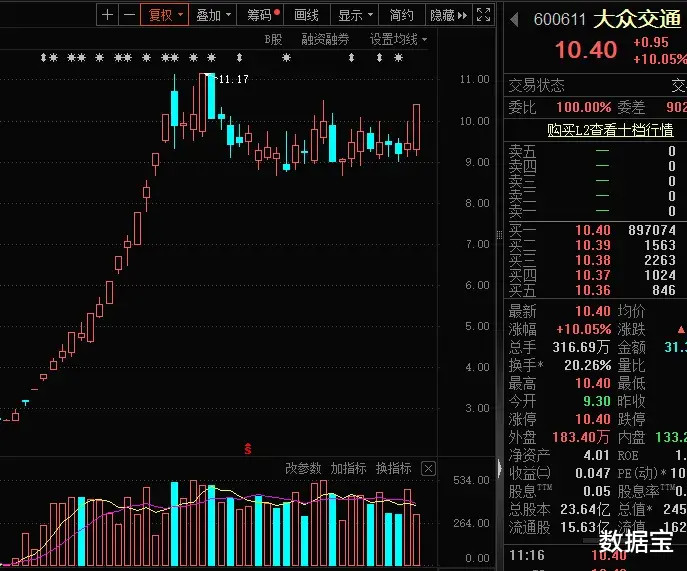Click the 流通股 15.63亿 value
The height and width of the screenshot is (571, 687).
[x=585, y=527]
